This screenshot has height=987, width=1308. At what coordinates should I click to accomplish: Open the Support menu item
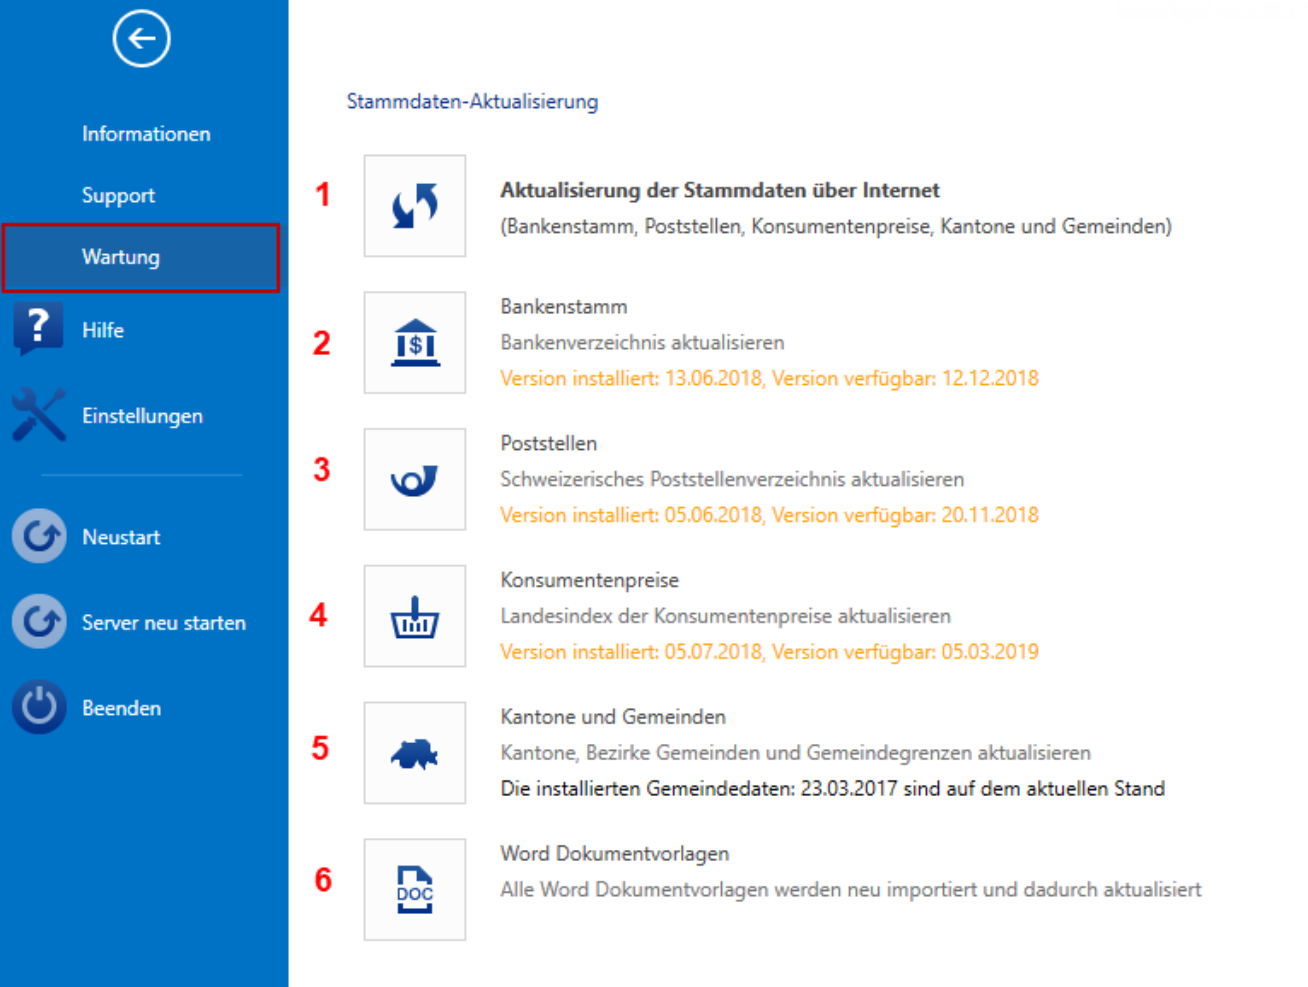coord(118,196)
